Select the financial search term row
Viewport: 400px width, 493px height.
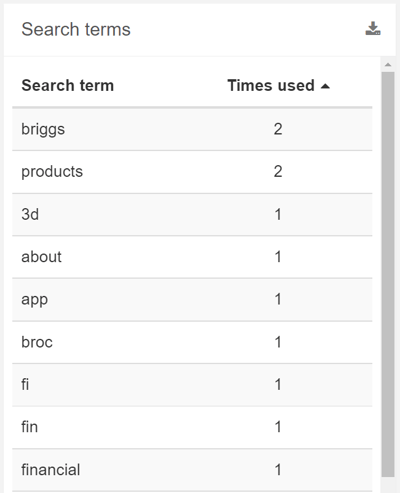coord(192,470)
